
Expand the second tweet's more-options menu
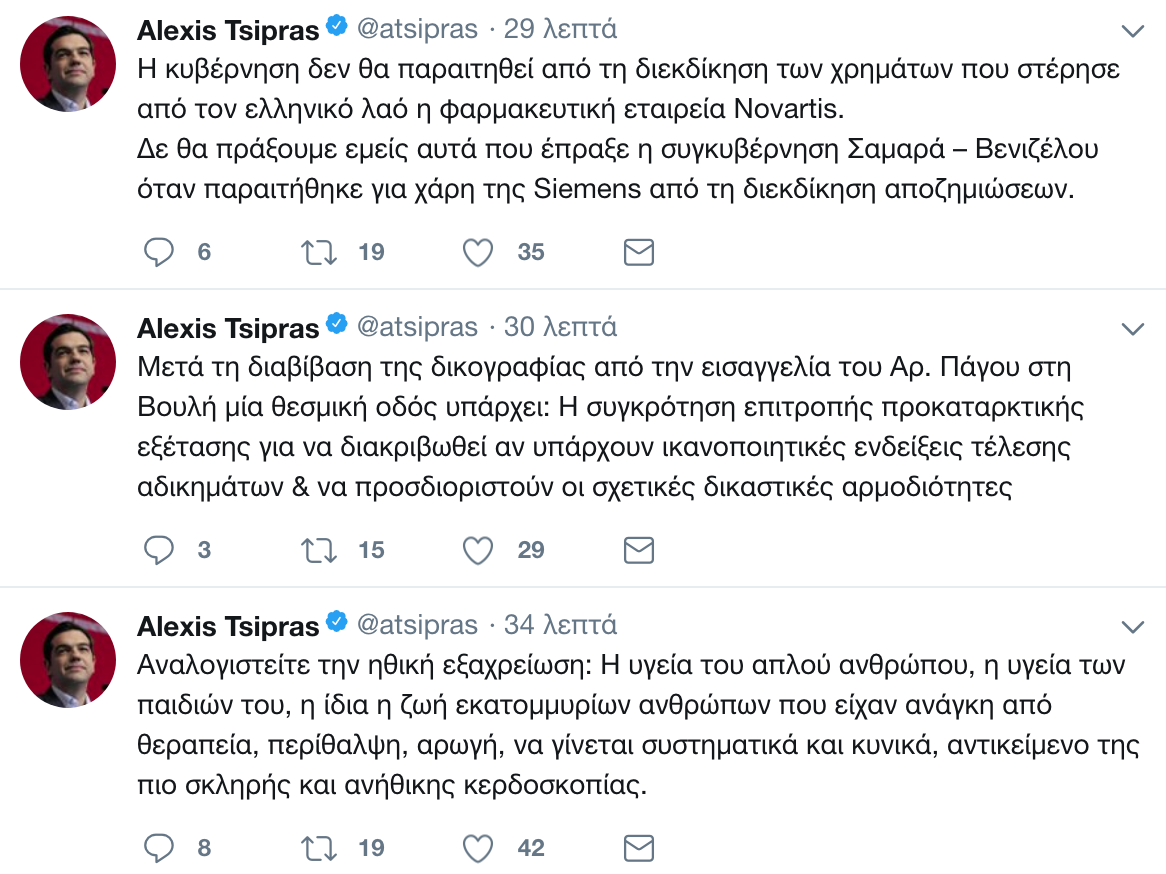pyautogui.click(x=1132, y=329)
